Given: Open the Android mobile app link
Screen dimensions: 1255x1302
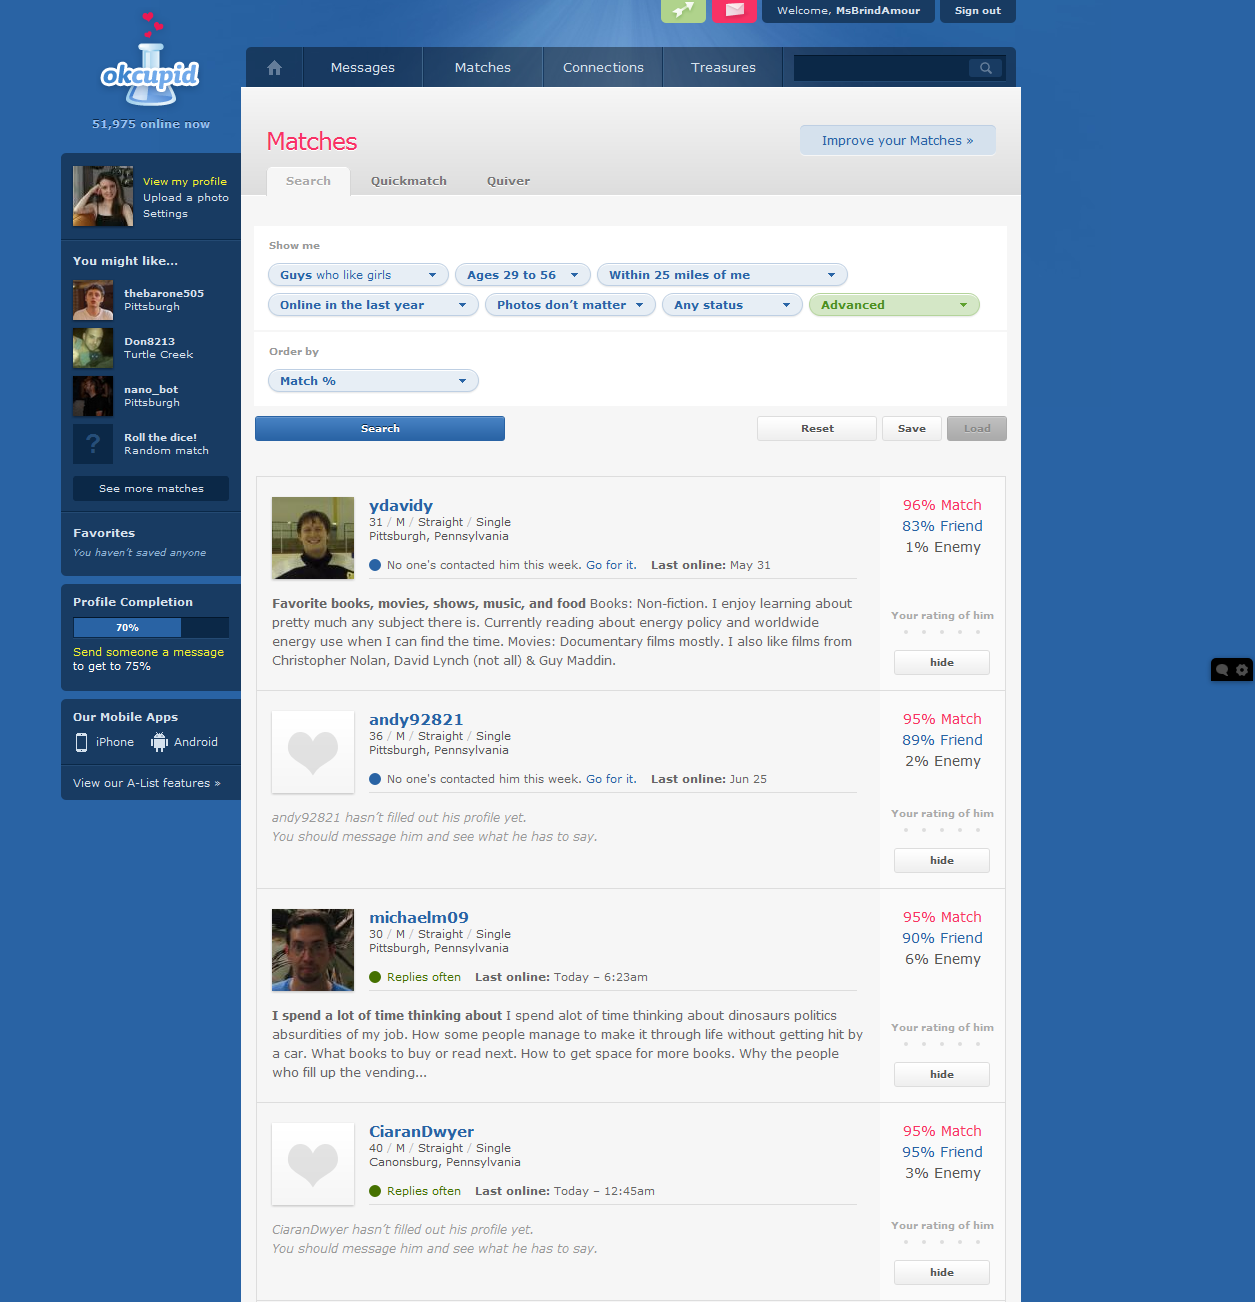Looking at the screenshot, I should tap(185, 742).
